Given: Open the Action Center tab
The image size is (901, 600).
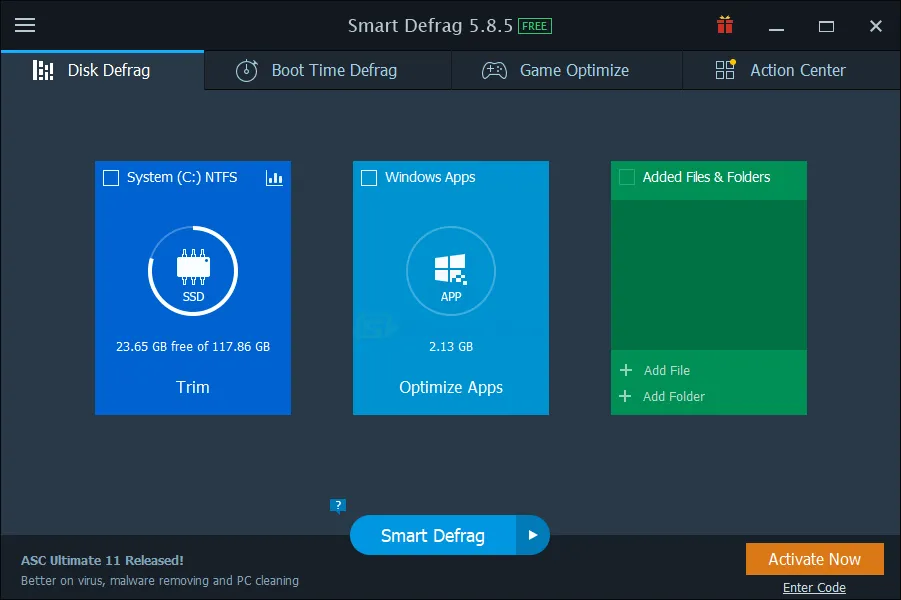Looking at the screenshot, I should [791, 70].
